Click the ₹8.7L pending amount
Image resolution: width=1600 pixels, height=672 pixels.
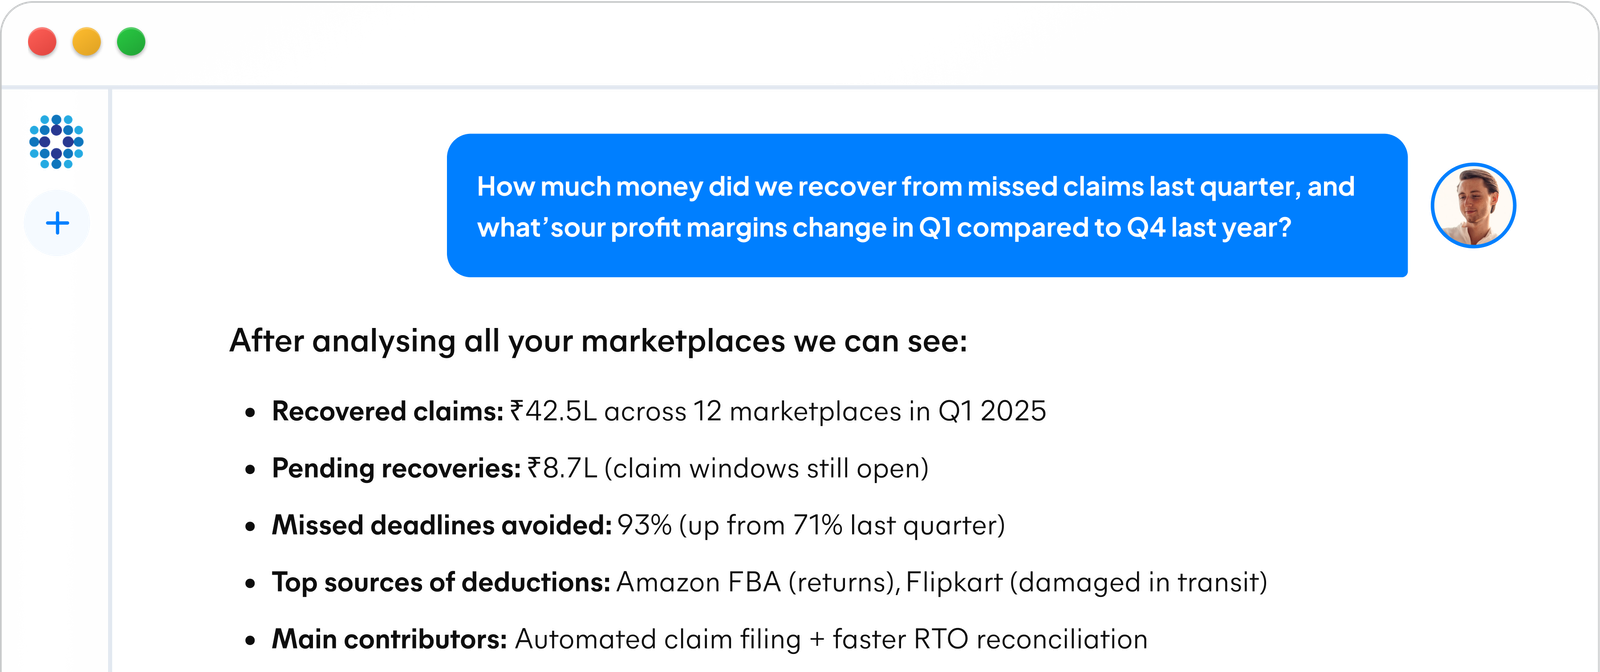562,468
